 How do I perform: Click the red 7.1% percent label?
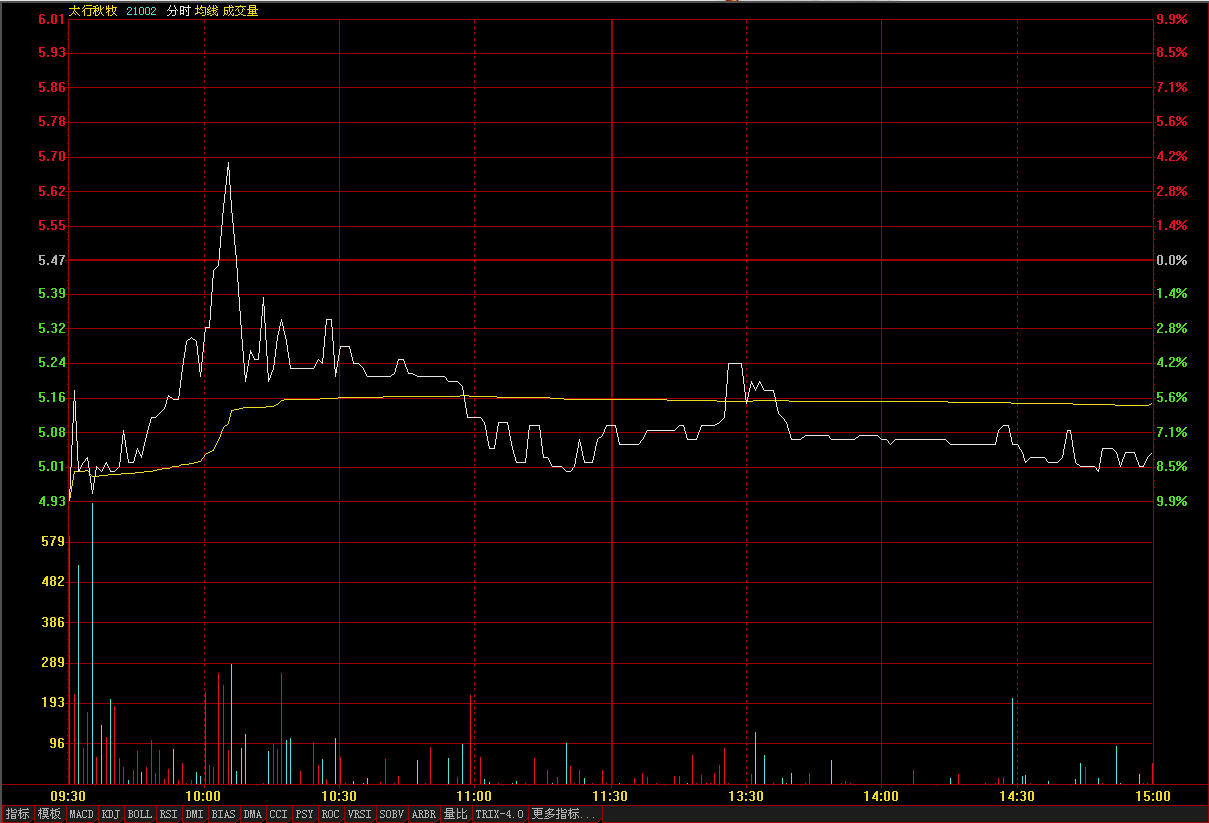click(x=1171, y=87)
